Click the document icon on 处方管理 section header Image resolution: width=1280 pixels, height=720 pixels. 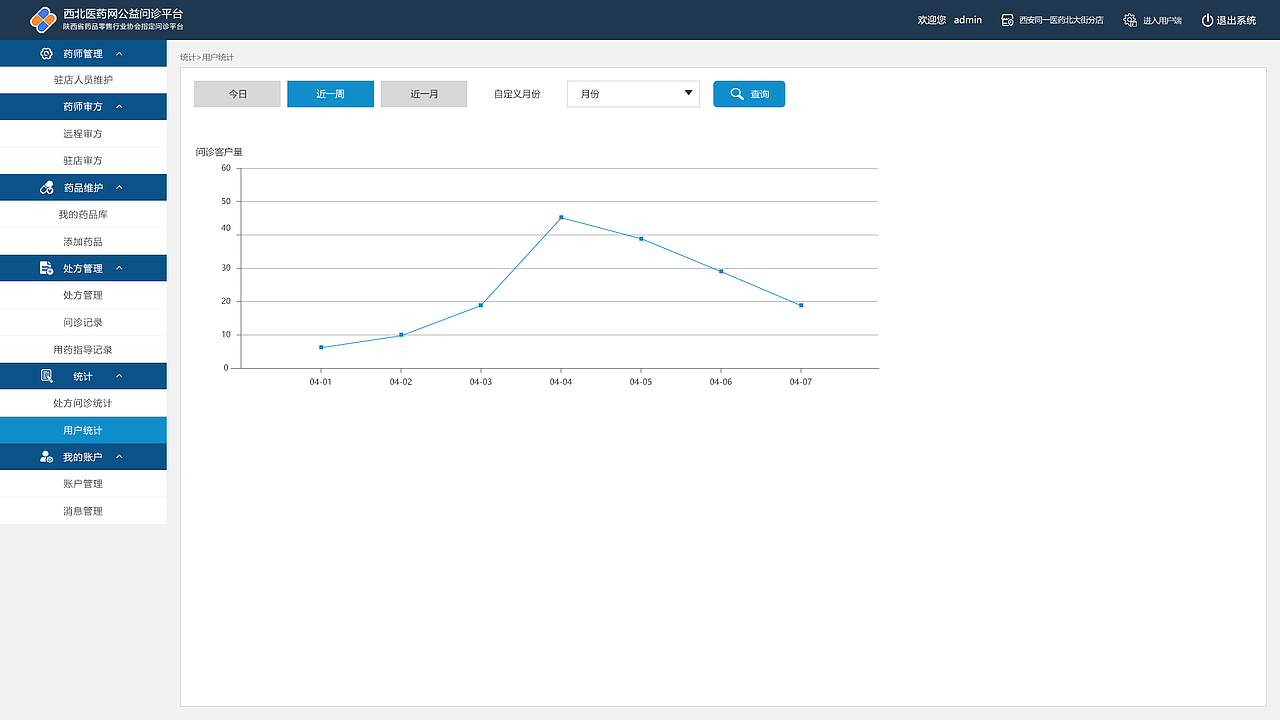(46, 268)
